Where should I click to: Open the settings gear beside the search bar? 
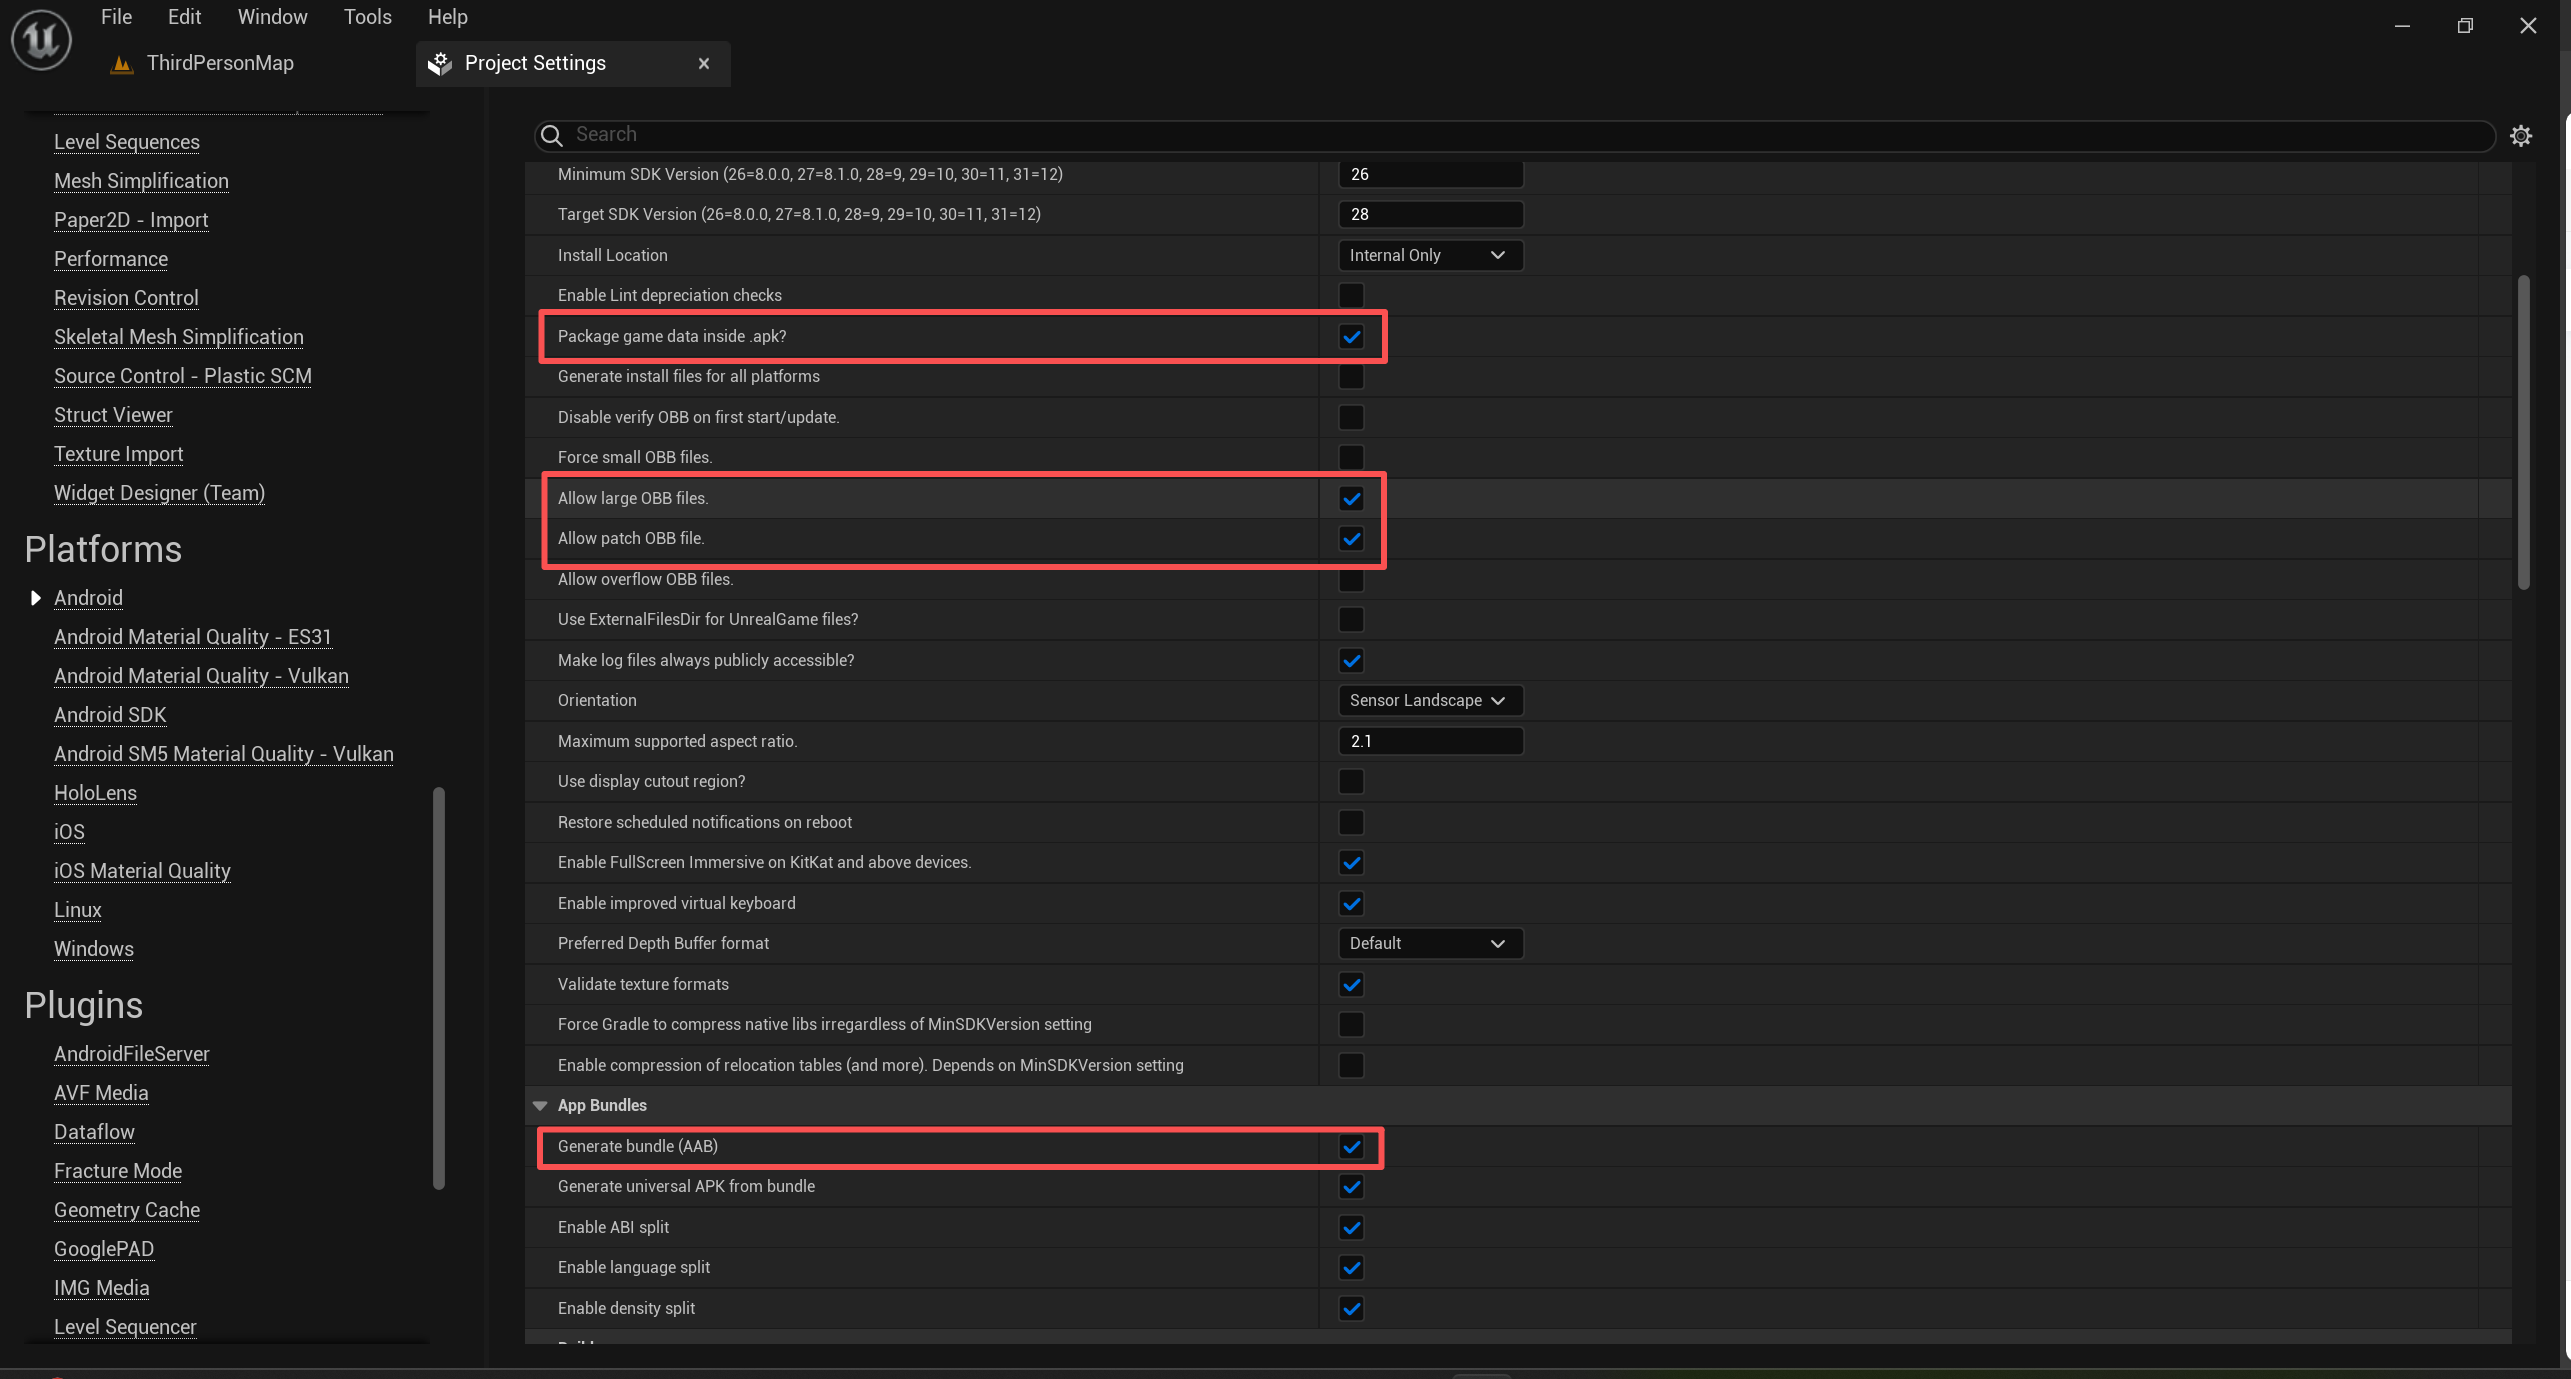coord(2521,136)
